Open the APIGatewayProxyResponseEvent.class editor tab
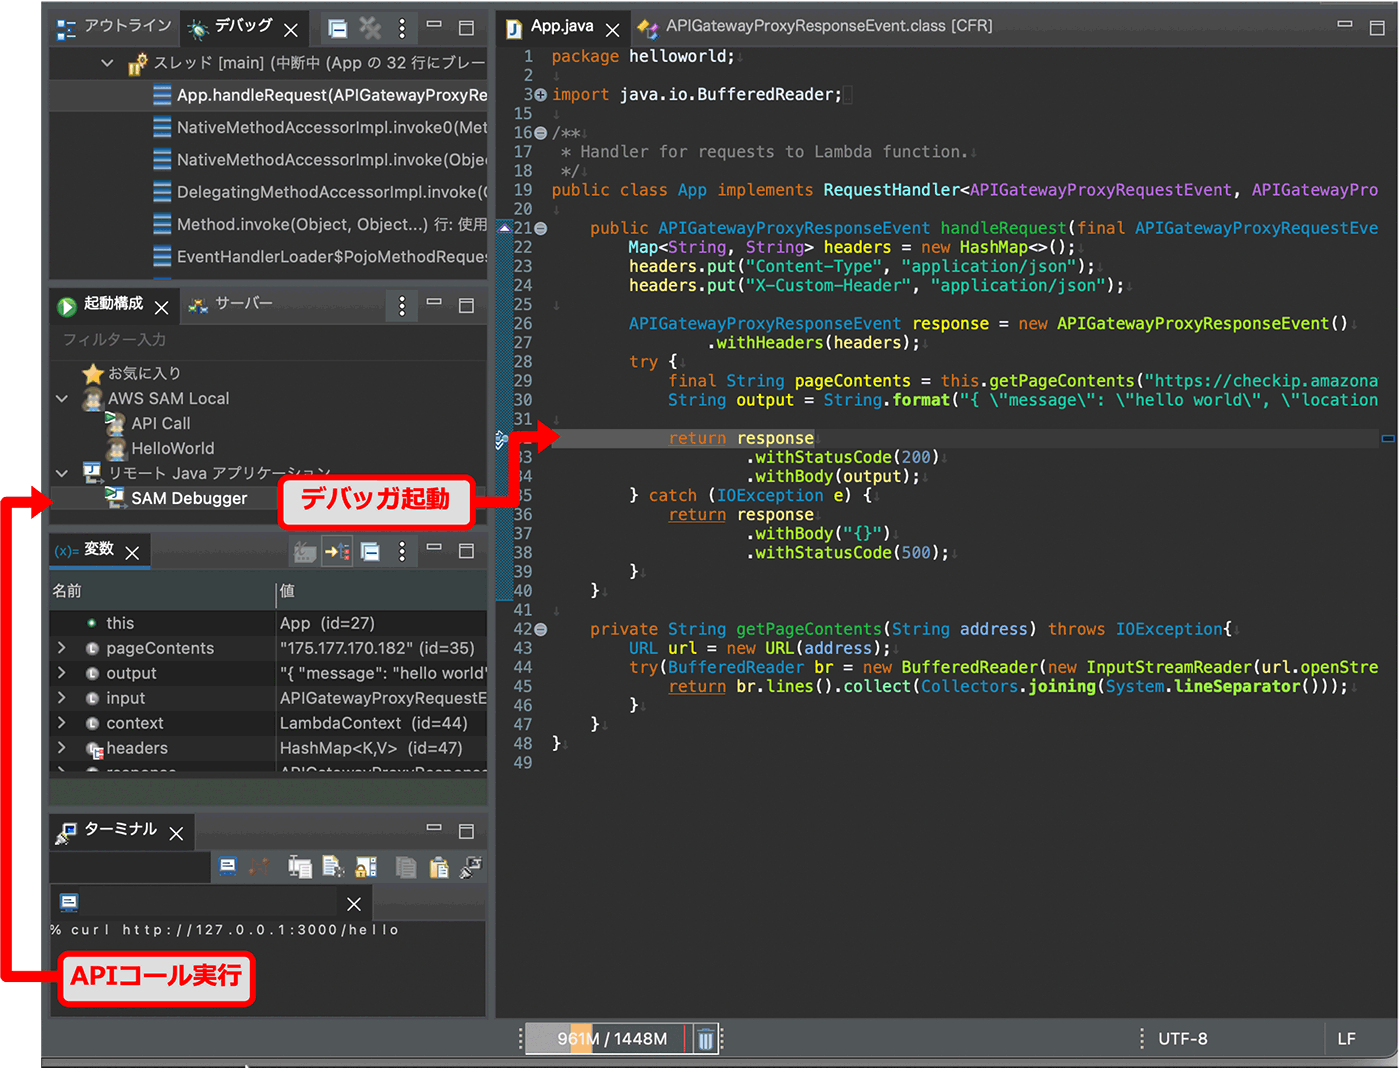Image resolution: width=1400 pixels, height=1068 pixels. click(828, 26)
